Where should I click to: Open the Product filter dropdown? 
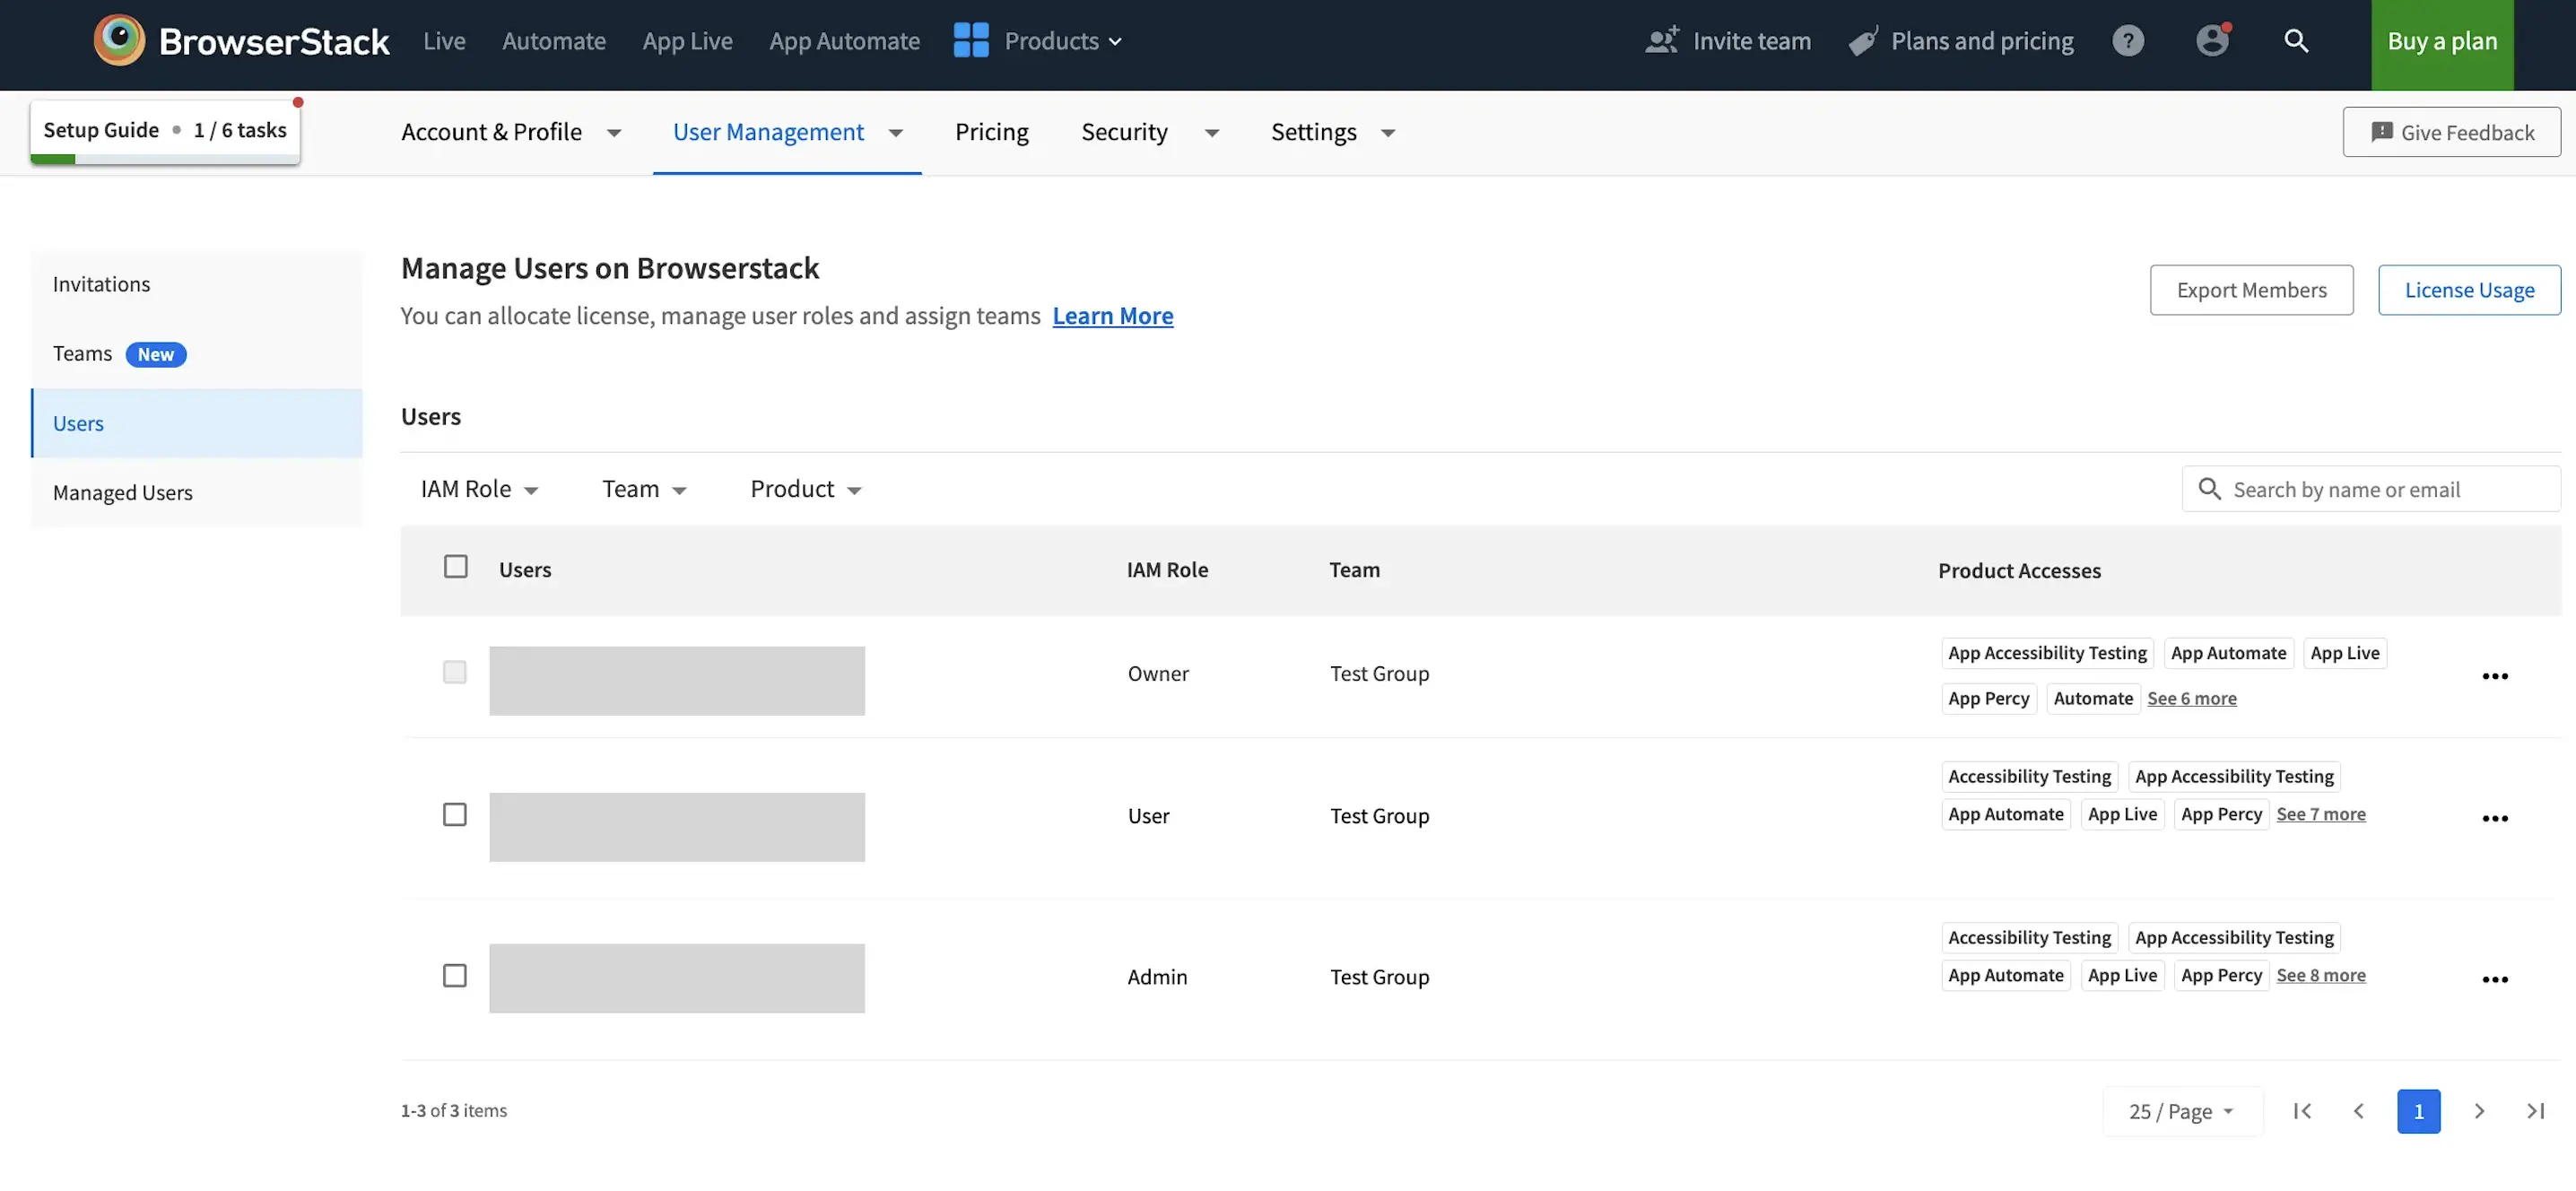coord(805,488)
